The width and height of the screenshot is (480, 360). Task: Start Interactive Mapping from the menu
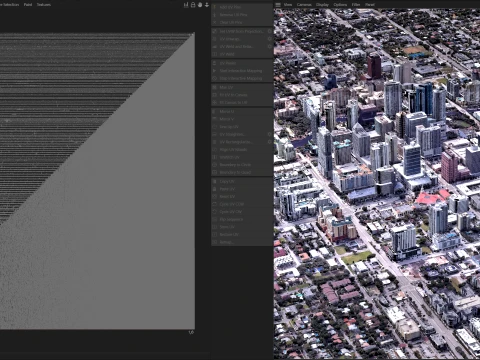(x=242, y=71)
